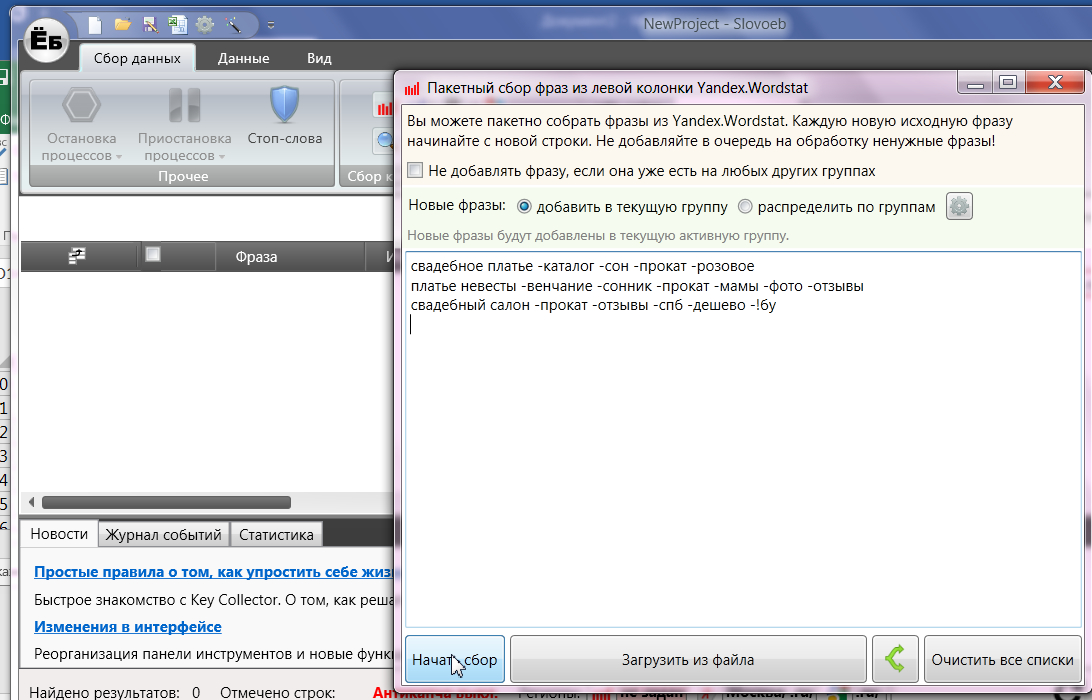The height and width of the screenshot is (700, 1092).
Task: Click the платье невесты phrase line
Action: click(637, 286)
